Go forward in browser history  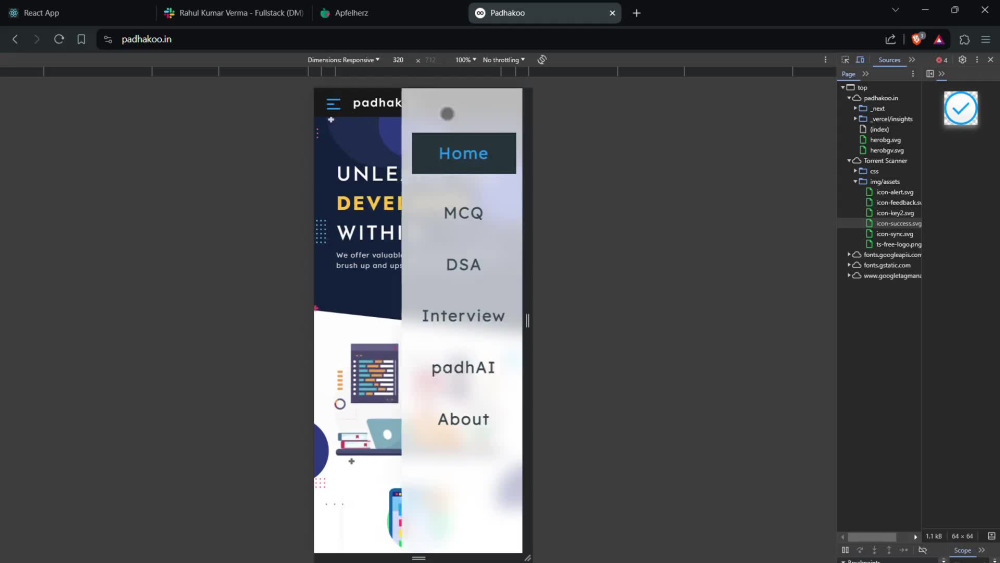(36, 39)
